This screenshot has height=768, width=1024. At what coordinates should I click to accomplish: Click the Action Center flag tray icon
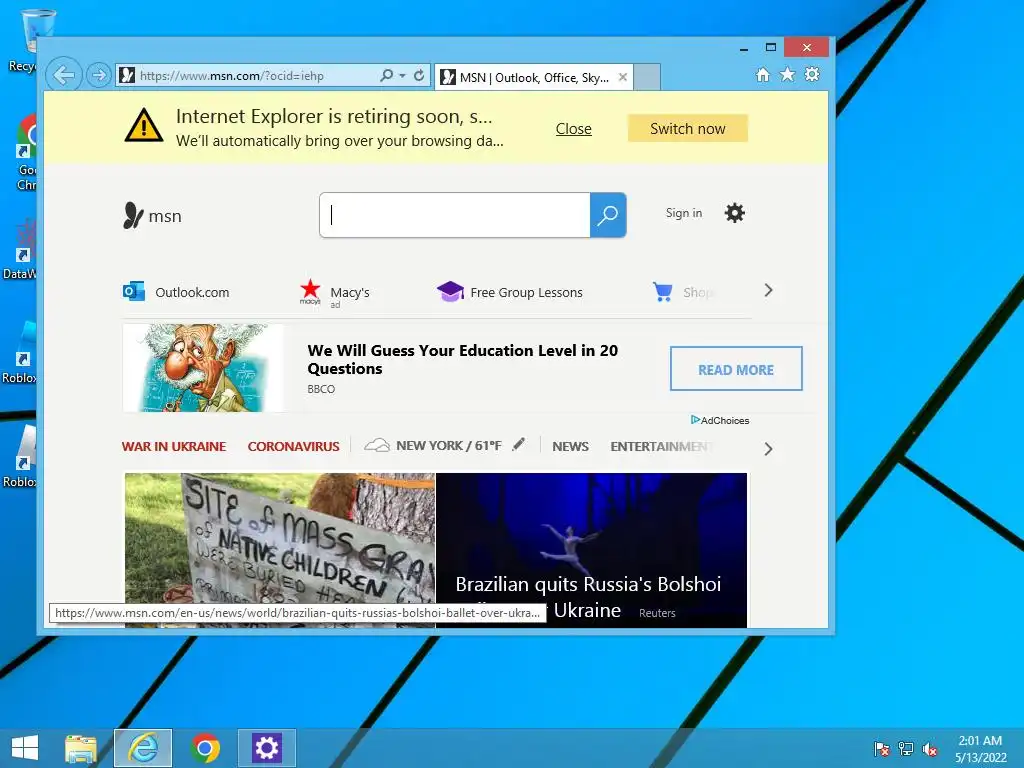[x=881, y=749]
